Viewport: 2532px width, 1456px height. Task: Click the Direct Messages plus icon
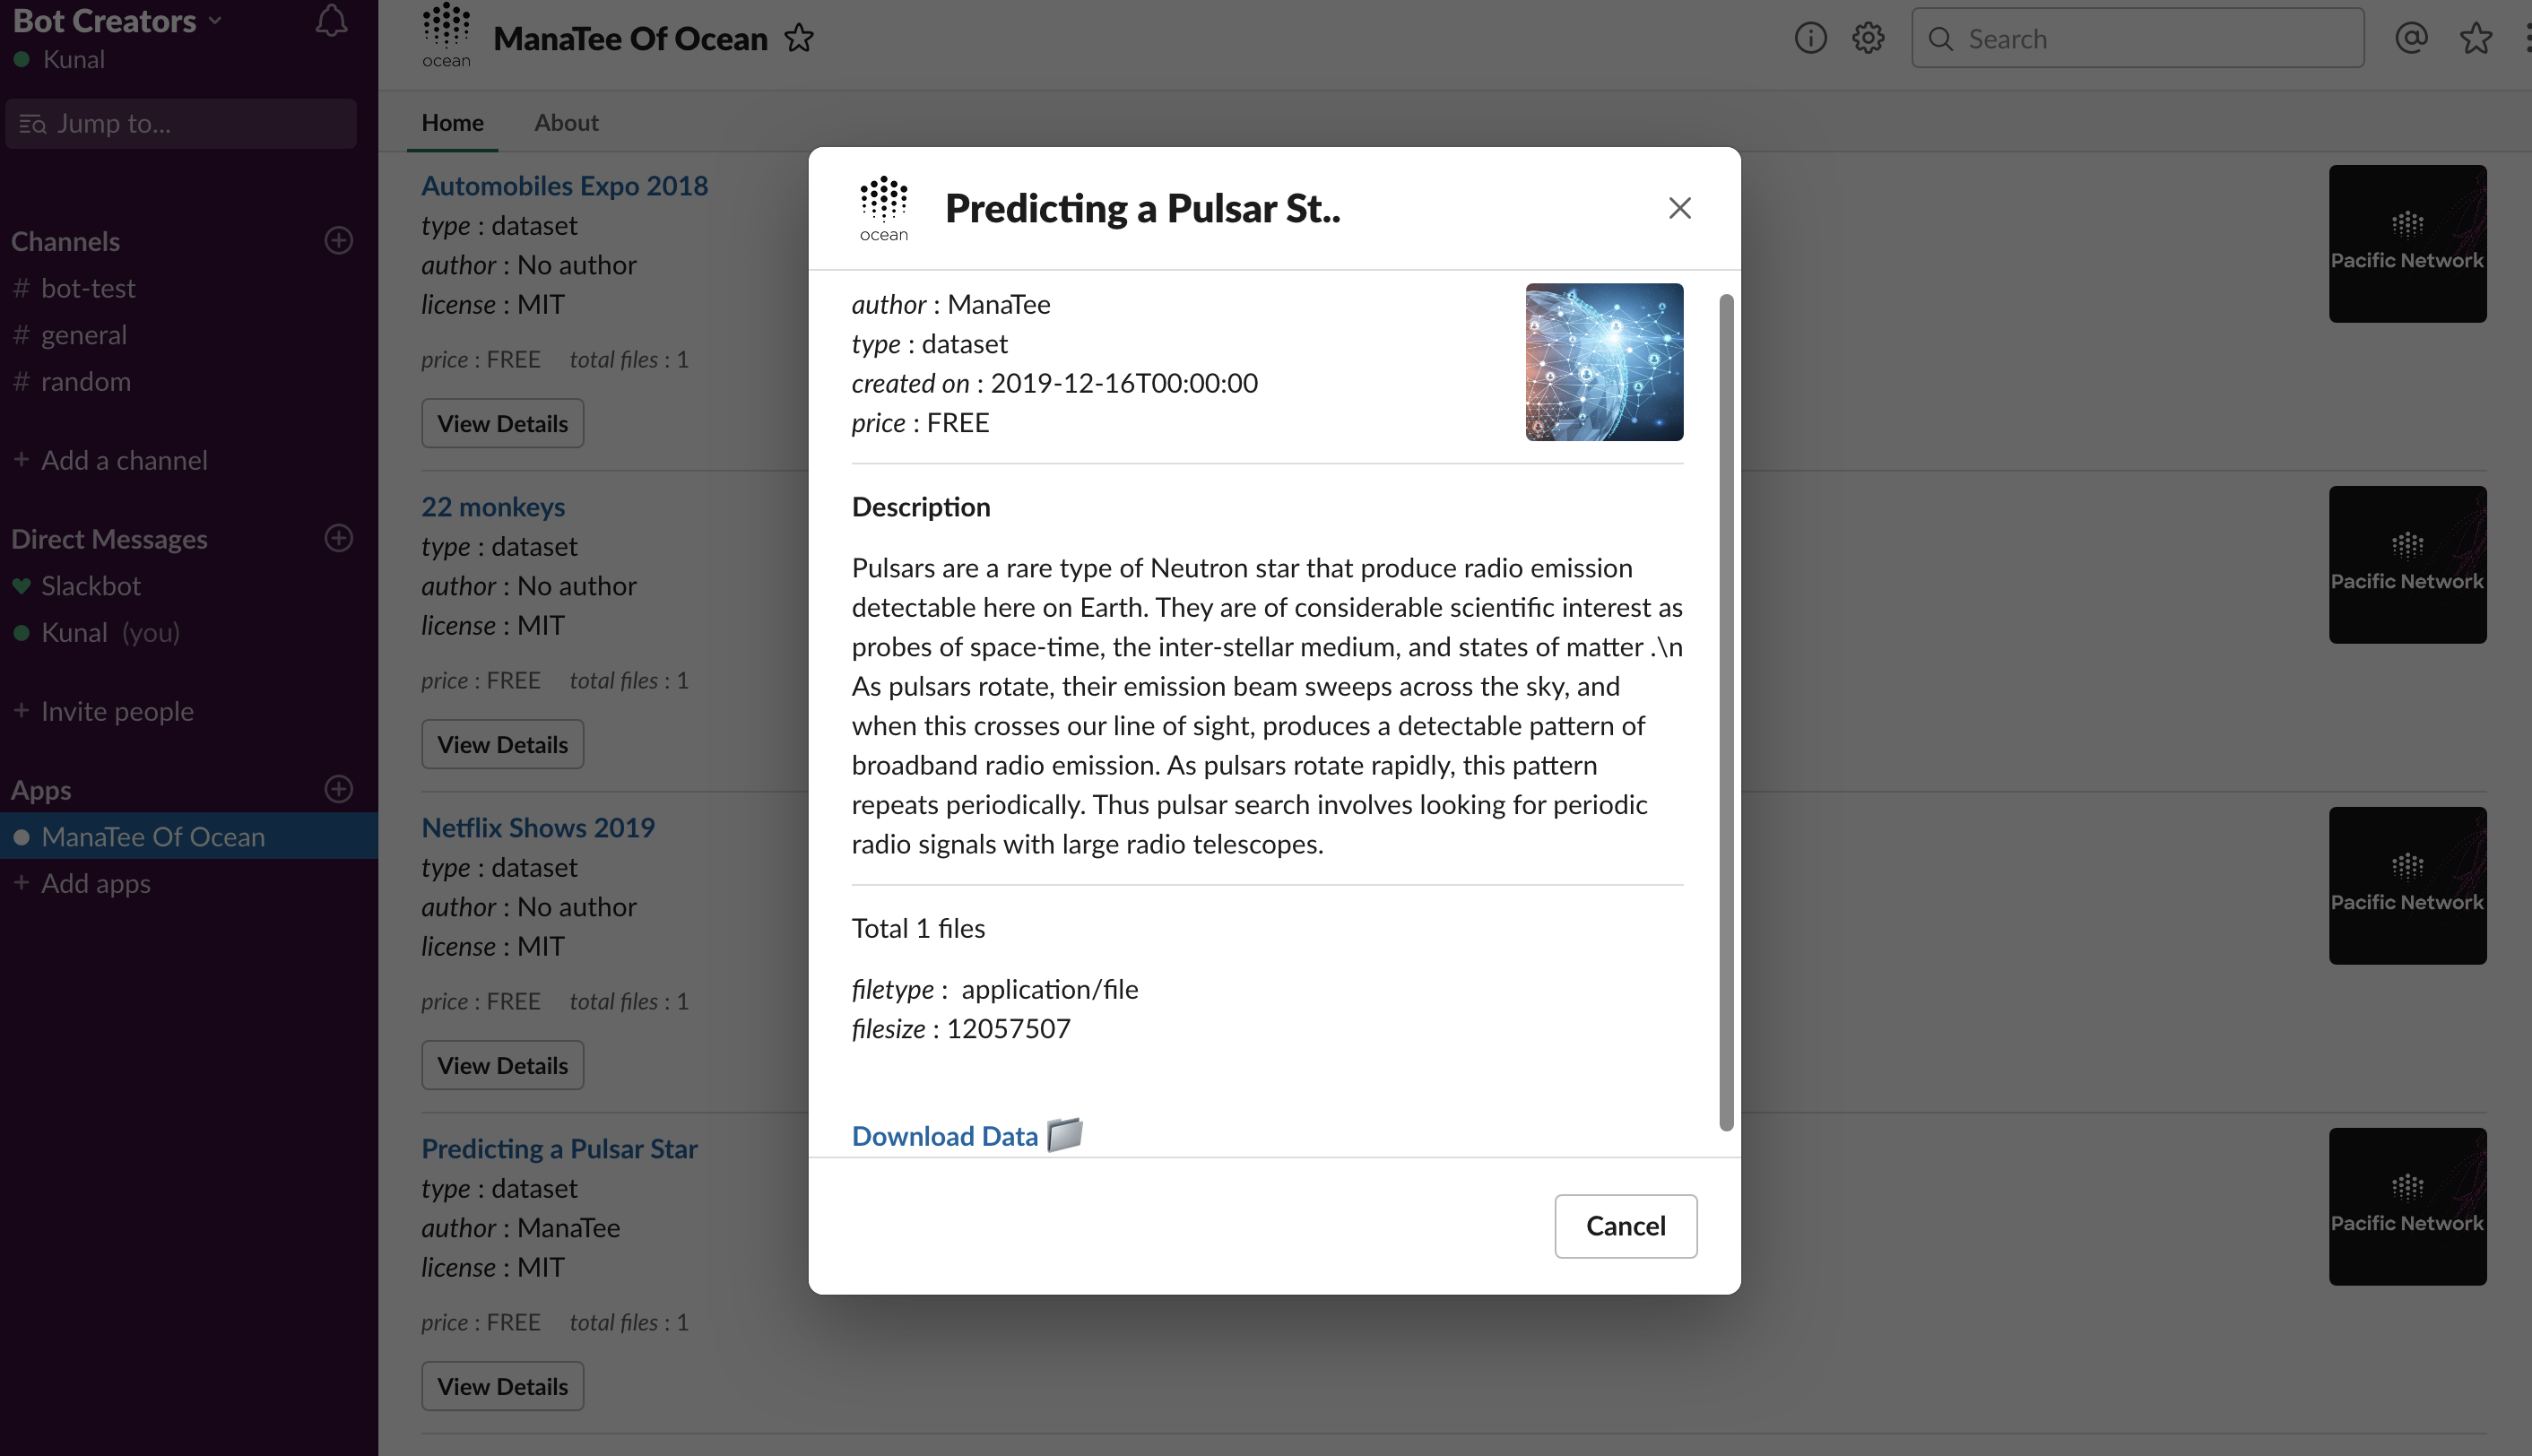click(x=339, y=538)
